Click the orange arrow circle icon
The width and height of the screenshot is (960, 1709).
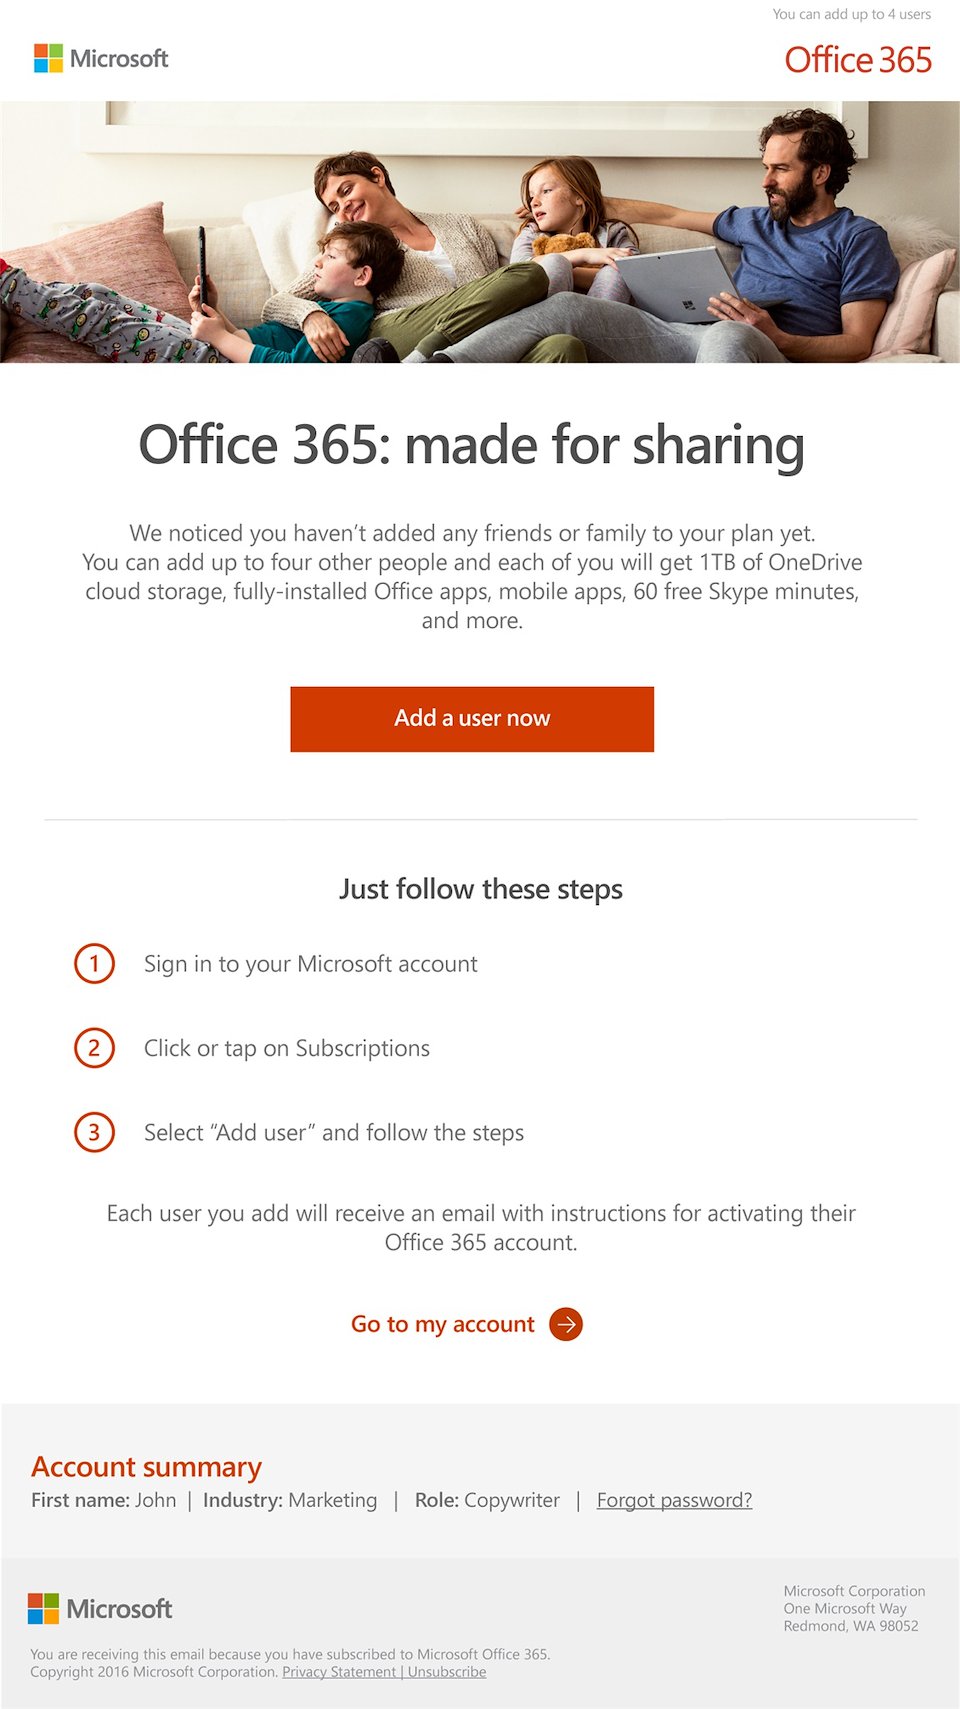pos(566,1324)
